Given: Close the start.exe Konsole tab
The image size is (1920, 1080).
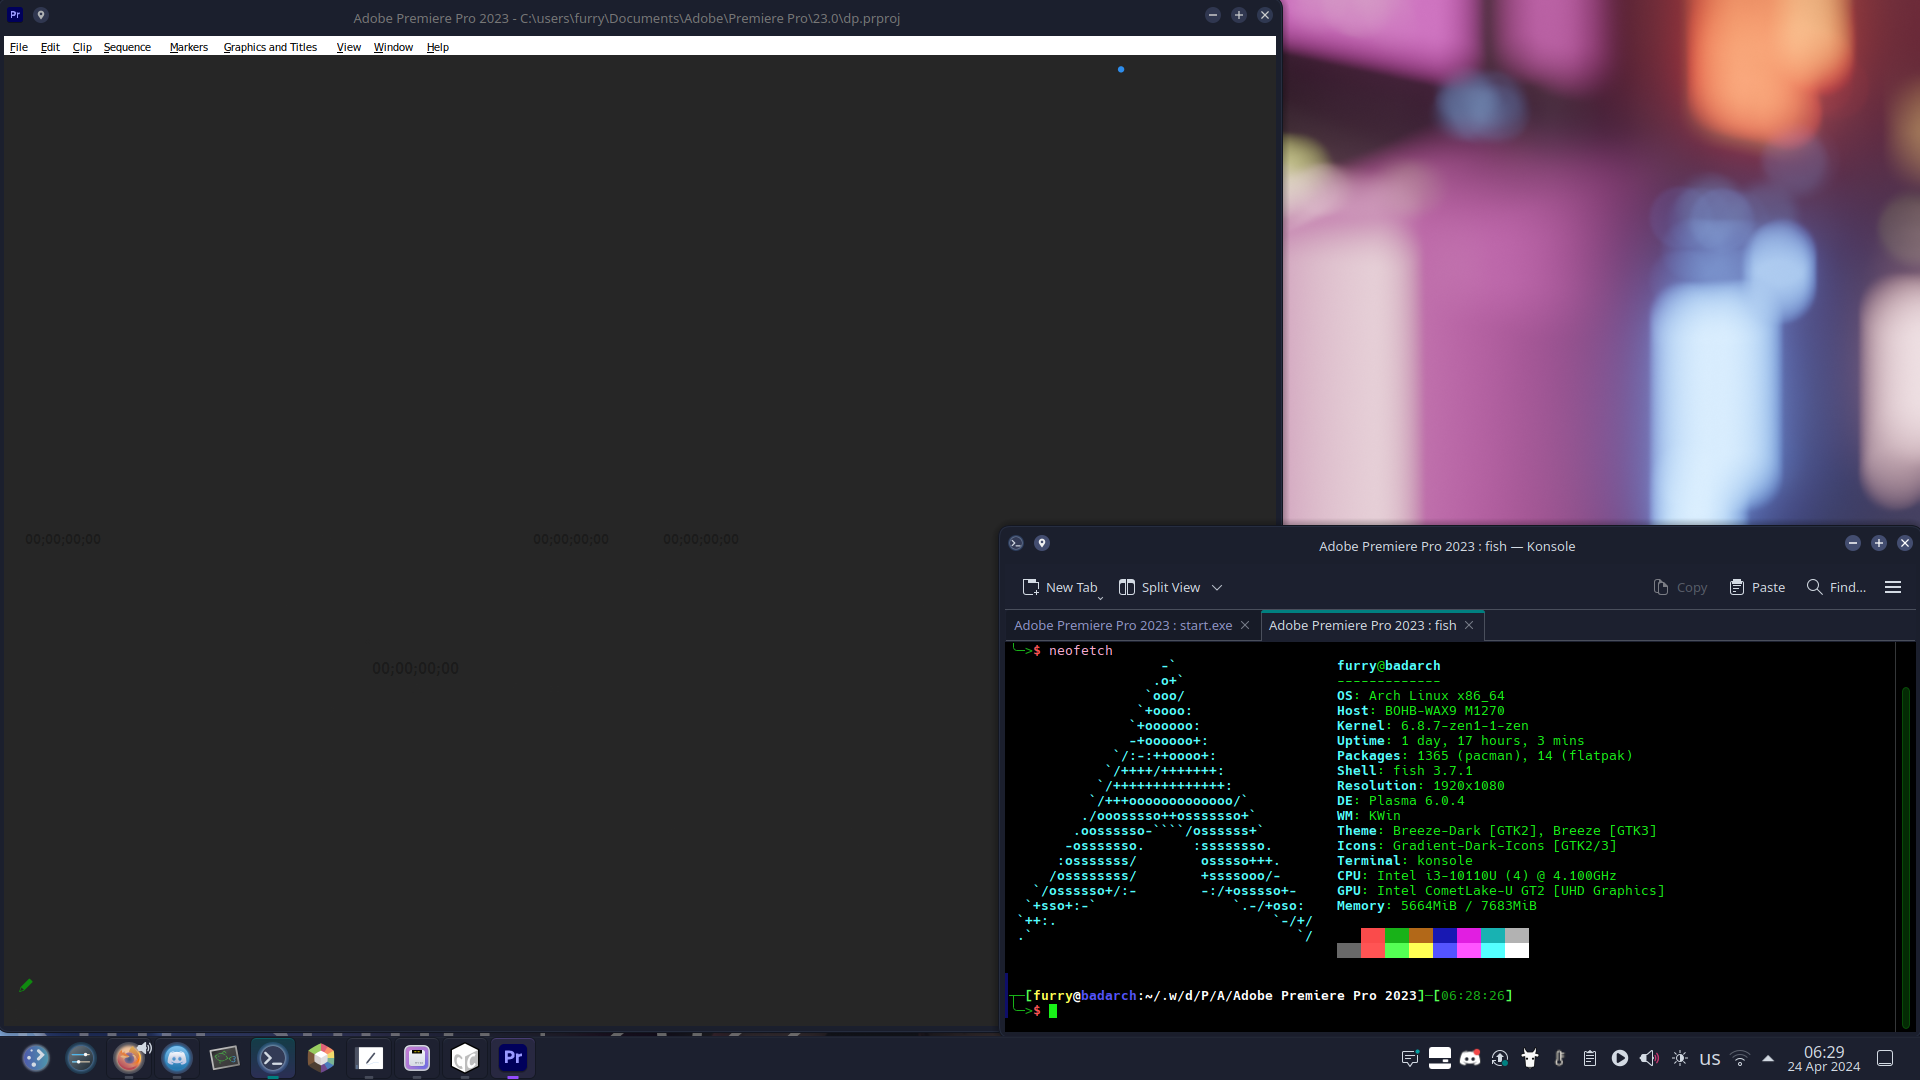Looking at the screenshot, I should tap(1245, 625).
